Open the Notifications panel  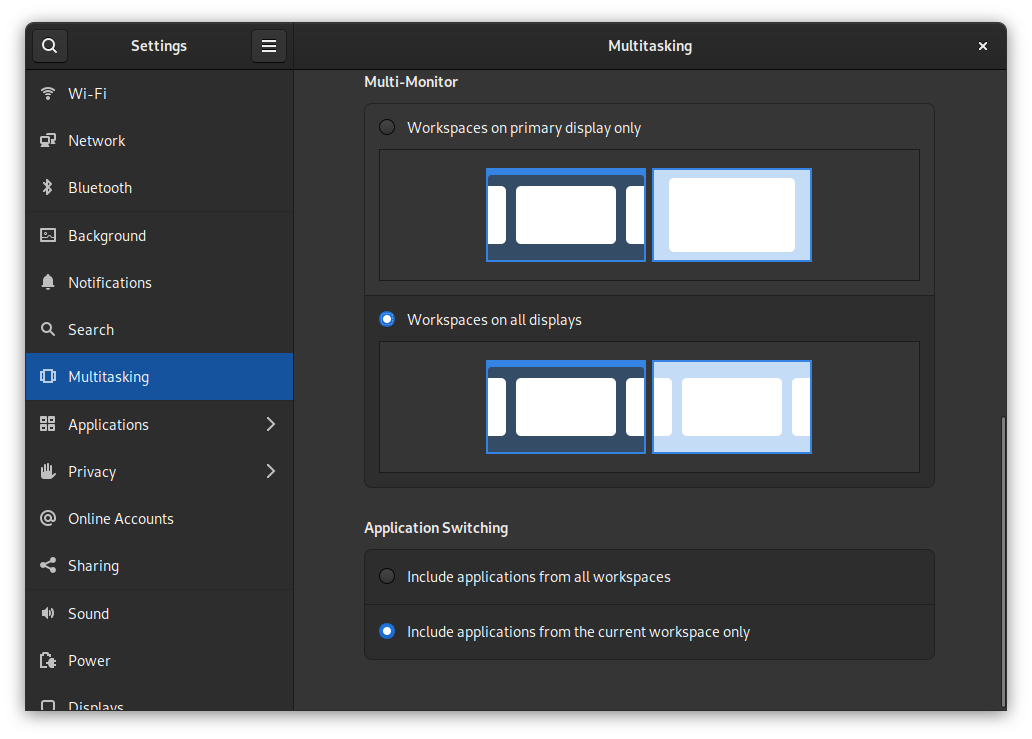click(x=159, y=282)
